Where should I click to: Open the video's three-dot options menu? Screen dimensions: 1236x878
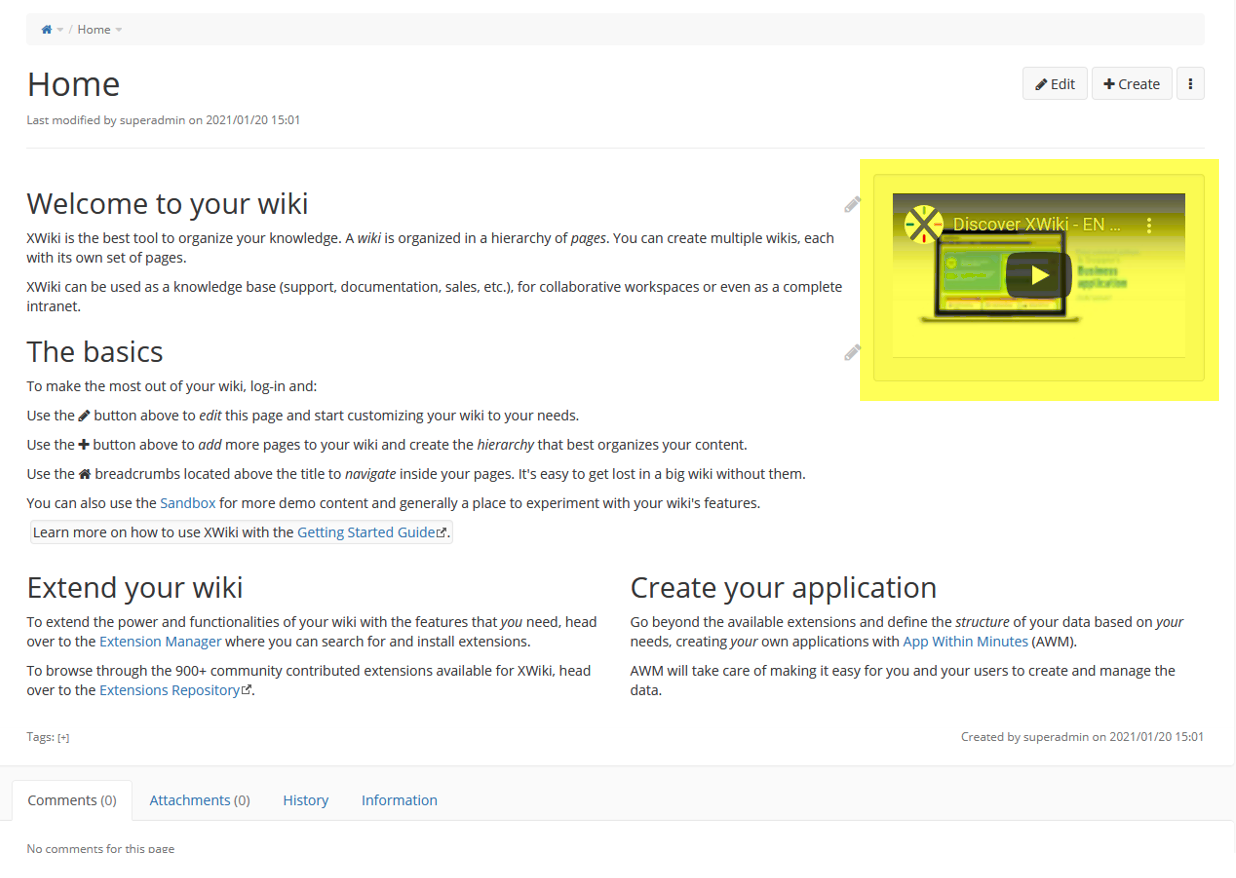click(1149, 226)
